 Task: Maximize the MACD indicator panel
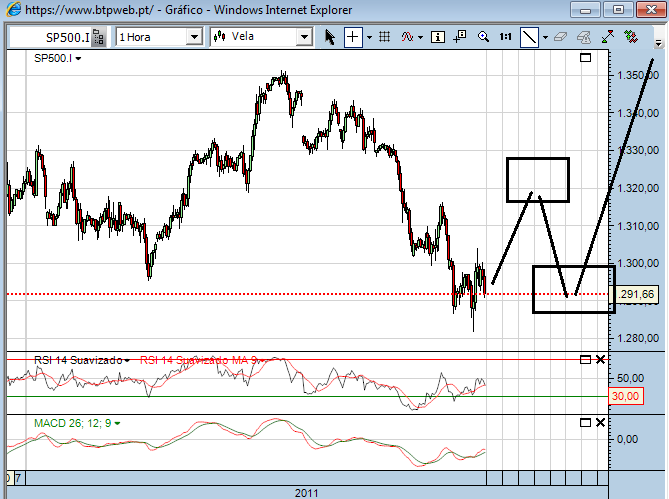pyautogui.click(x=585, y=423)
